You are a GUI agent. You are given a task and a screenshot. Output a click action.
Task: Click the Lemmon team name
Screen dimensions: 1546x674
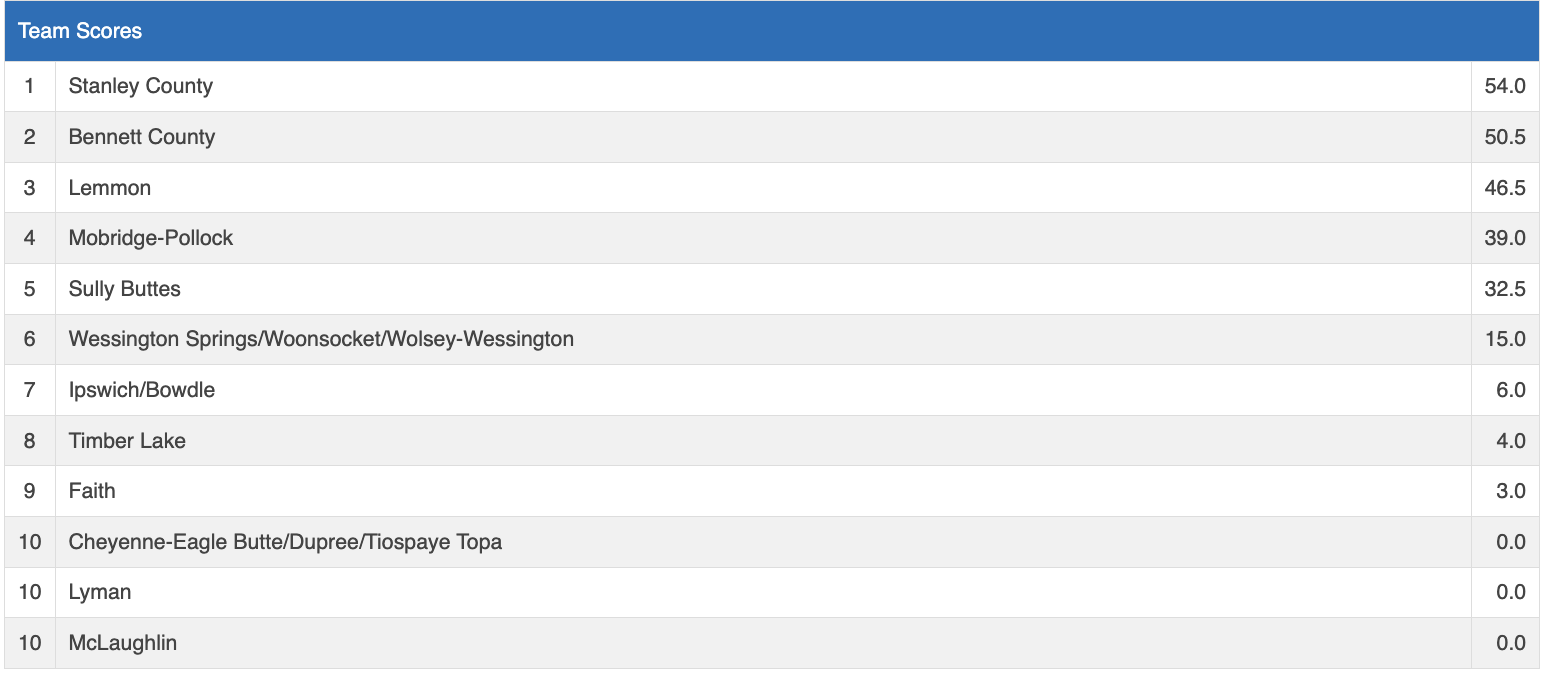[x=110, y=188]
